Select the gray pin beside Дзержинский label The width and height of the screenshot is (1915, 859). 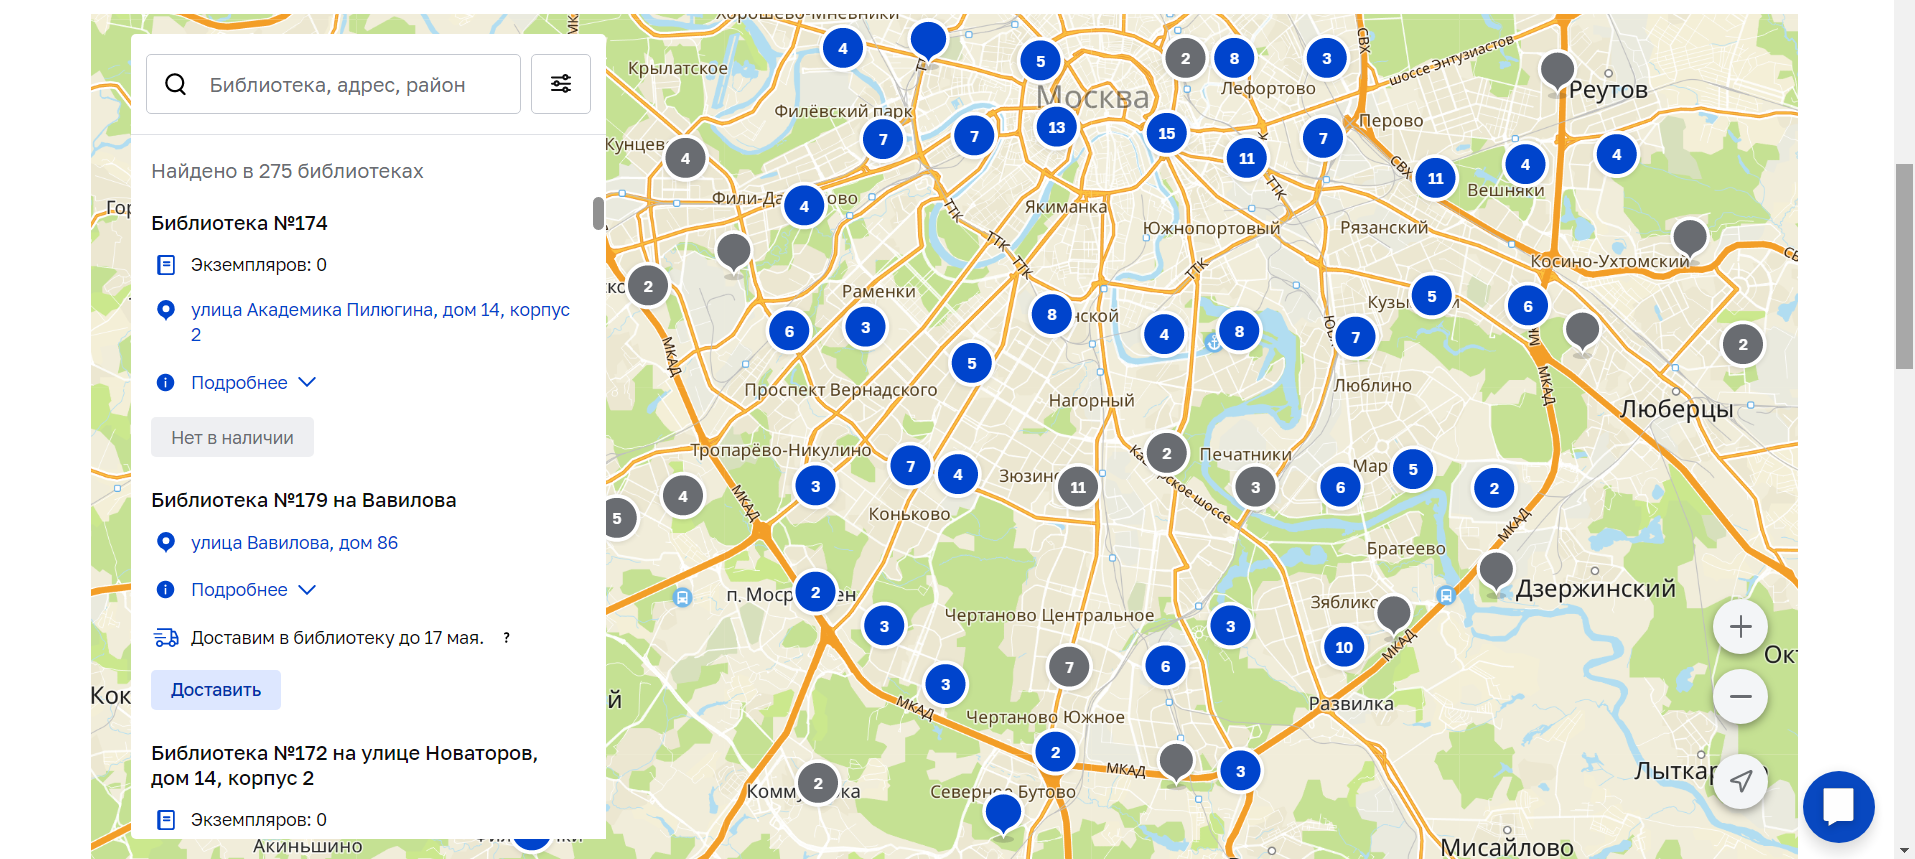tap(1496, 573)
